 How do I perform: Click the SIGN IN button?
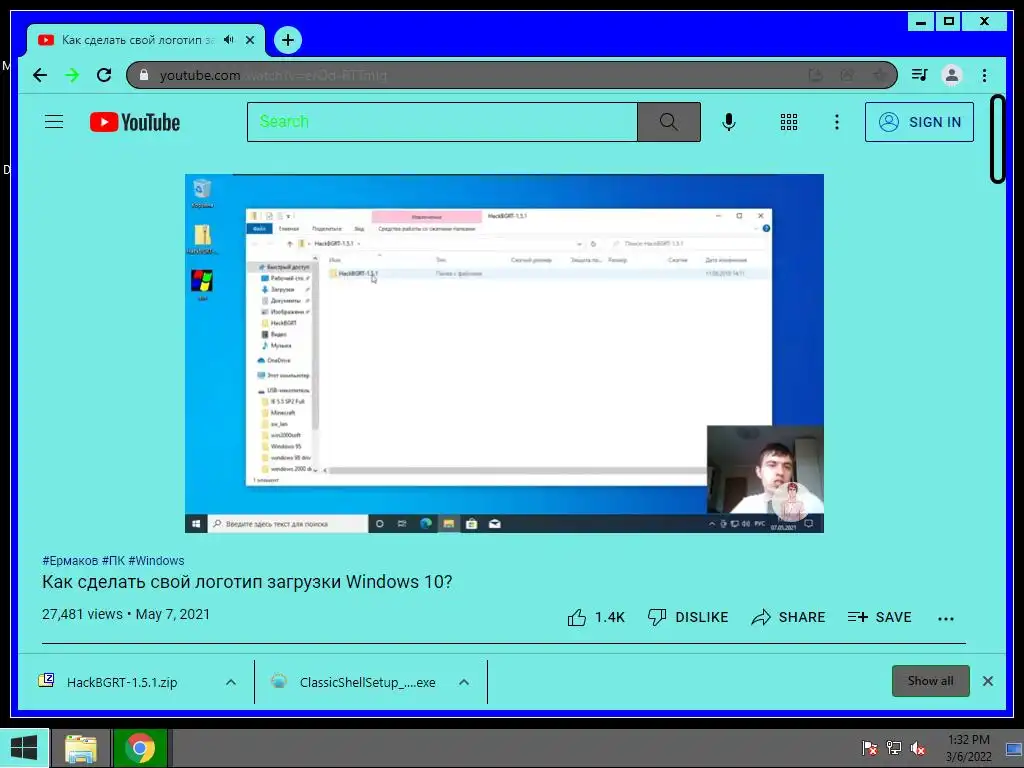[x=920, y=122]
